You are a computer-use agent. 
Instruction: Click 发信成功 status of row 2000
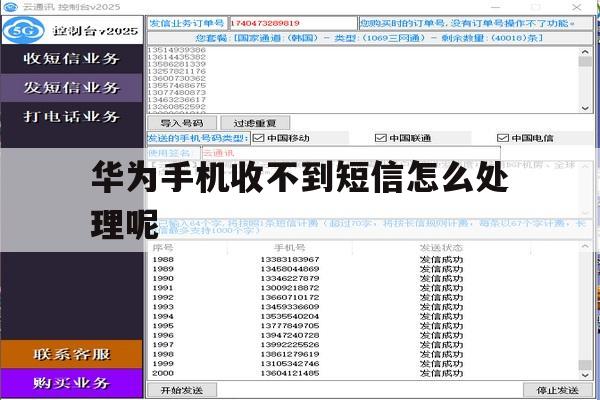(441, 373)
